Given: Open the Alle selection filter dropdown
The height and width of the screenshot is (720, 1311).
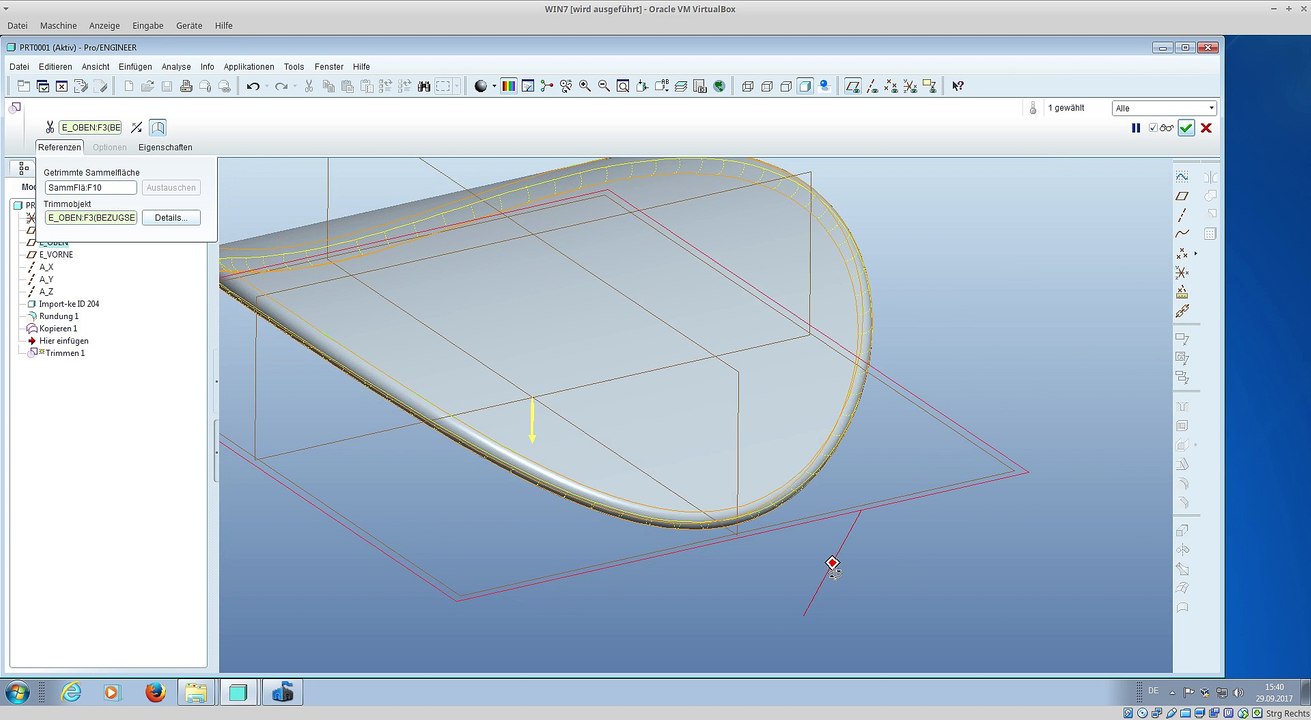Looking at the screenshot, I should [x=1165, y=108].
